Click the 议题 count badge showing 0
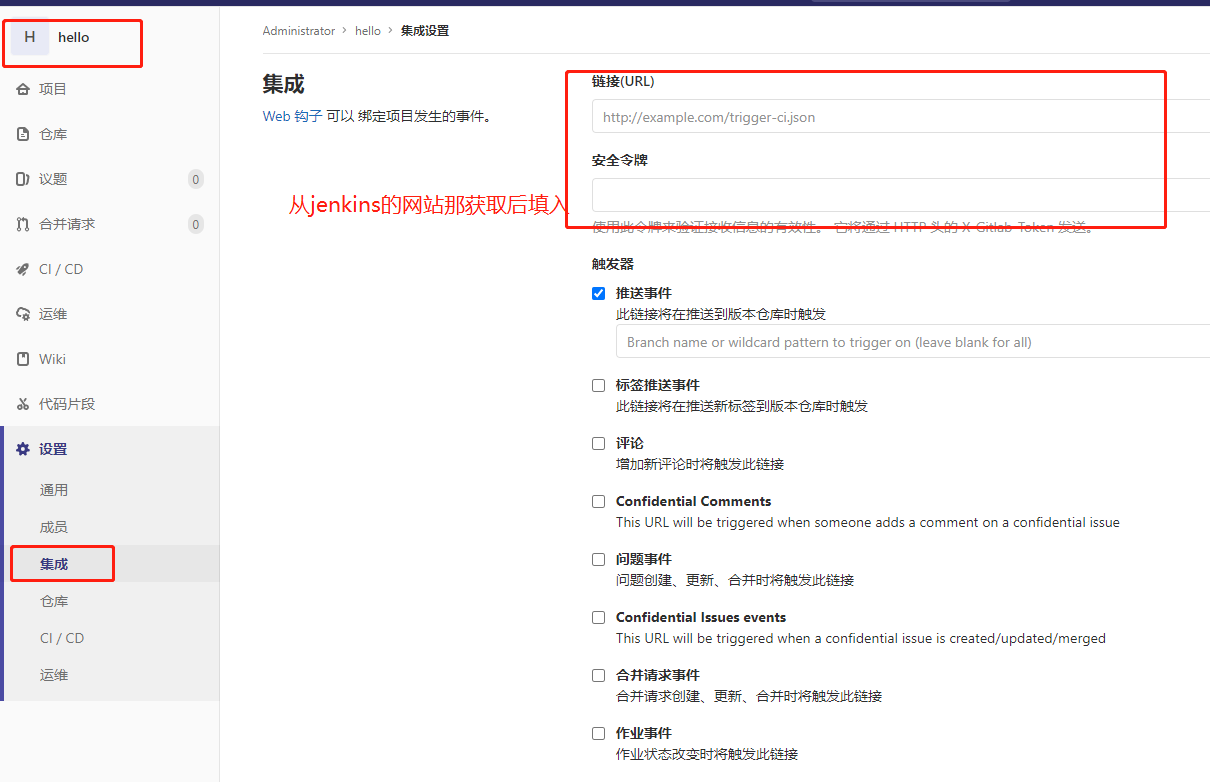Viewport: 1210px width, 782px height. click(x=196, y=180)
